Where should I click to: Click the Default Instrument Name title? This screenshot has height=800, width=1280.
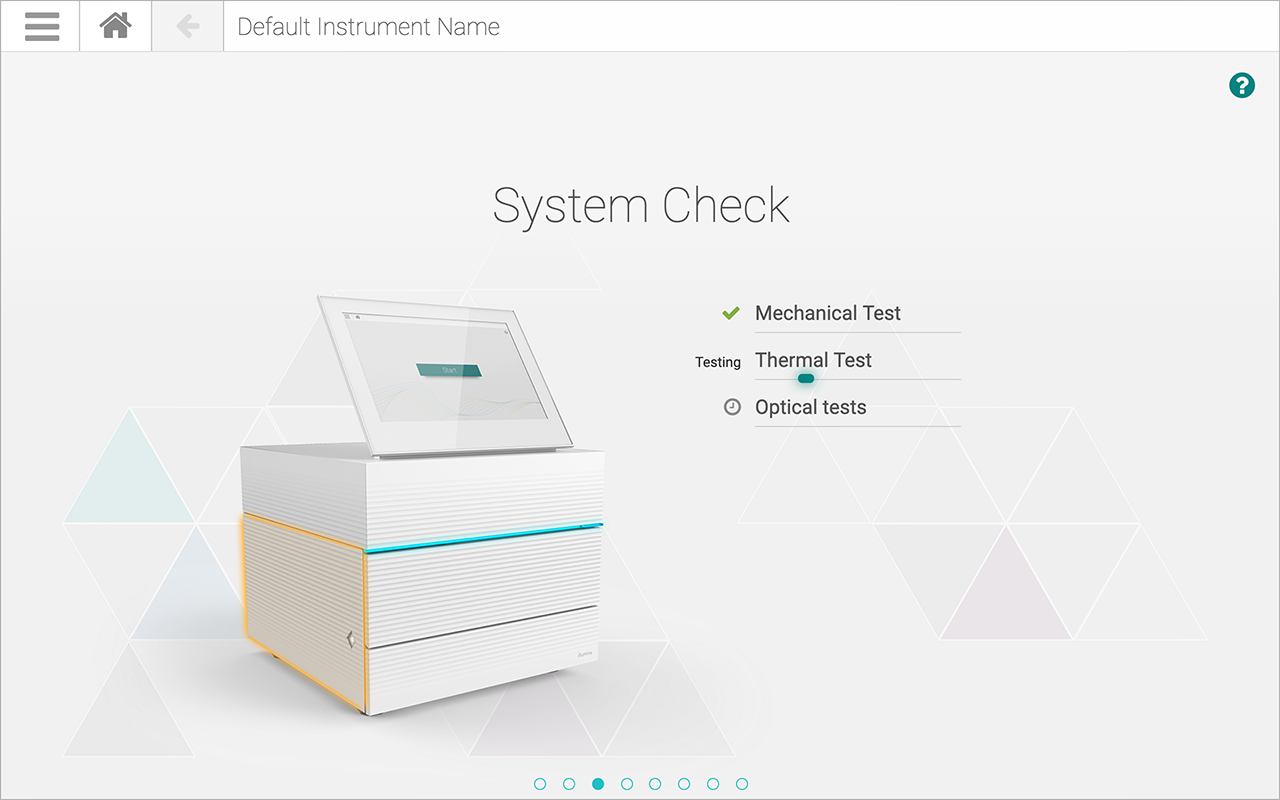[x=368, y=27]
